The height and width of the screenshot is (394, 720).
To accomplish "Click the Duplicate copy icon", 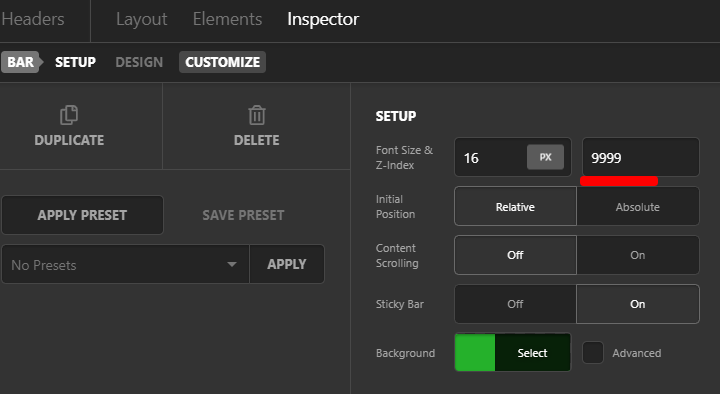I will coord(69,115).
